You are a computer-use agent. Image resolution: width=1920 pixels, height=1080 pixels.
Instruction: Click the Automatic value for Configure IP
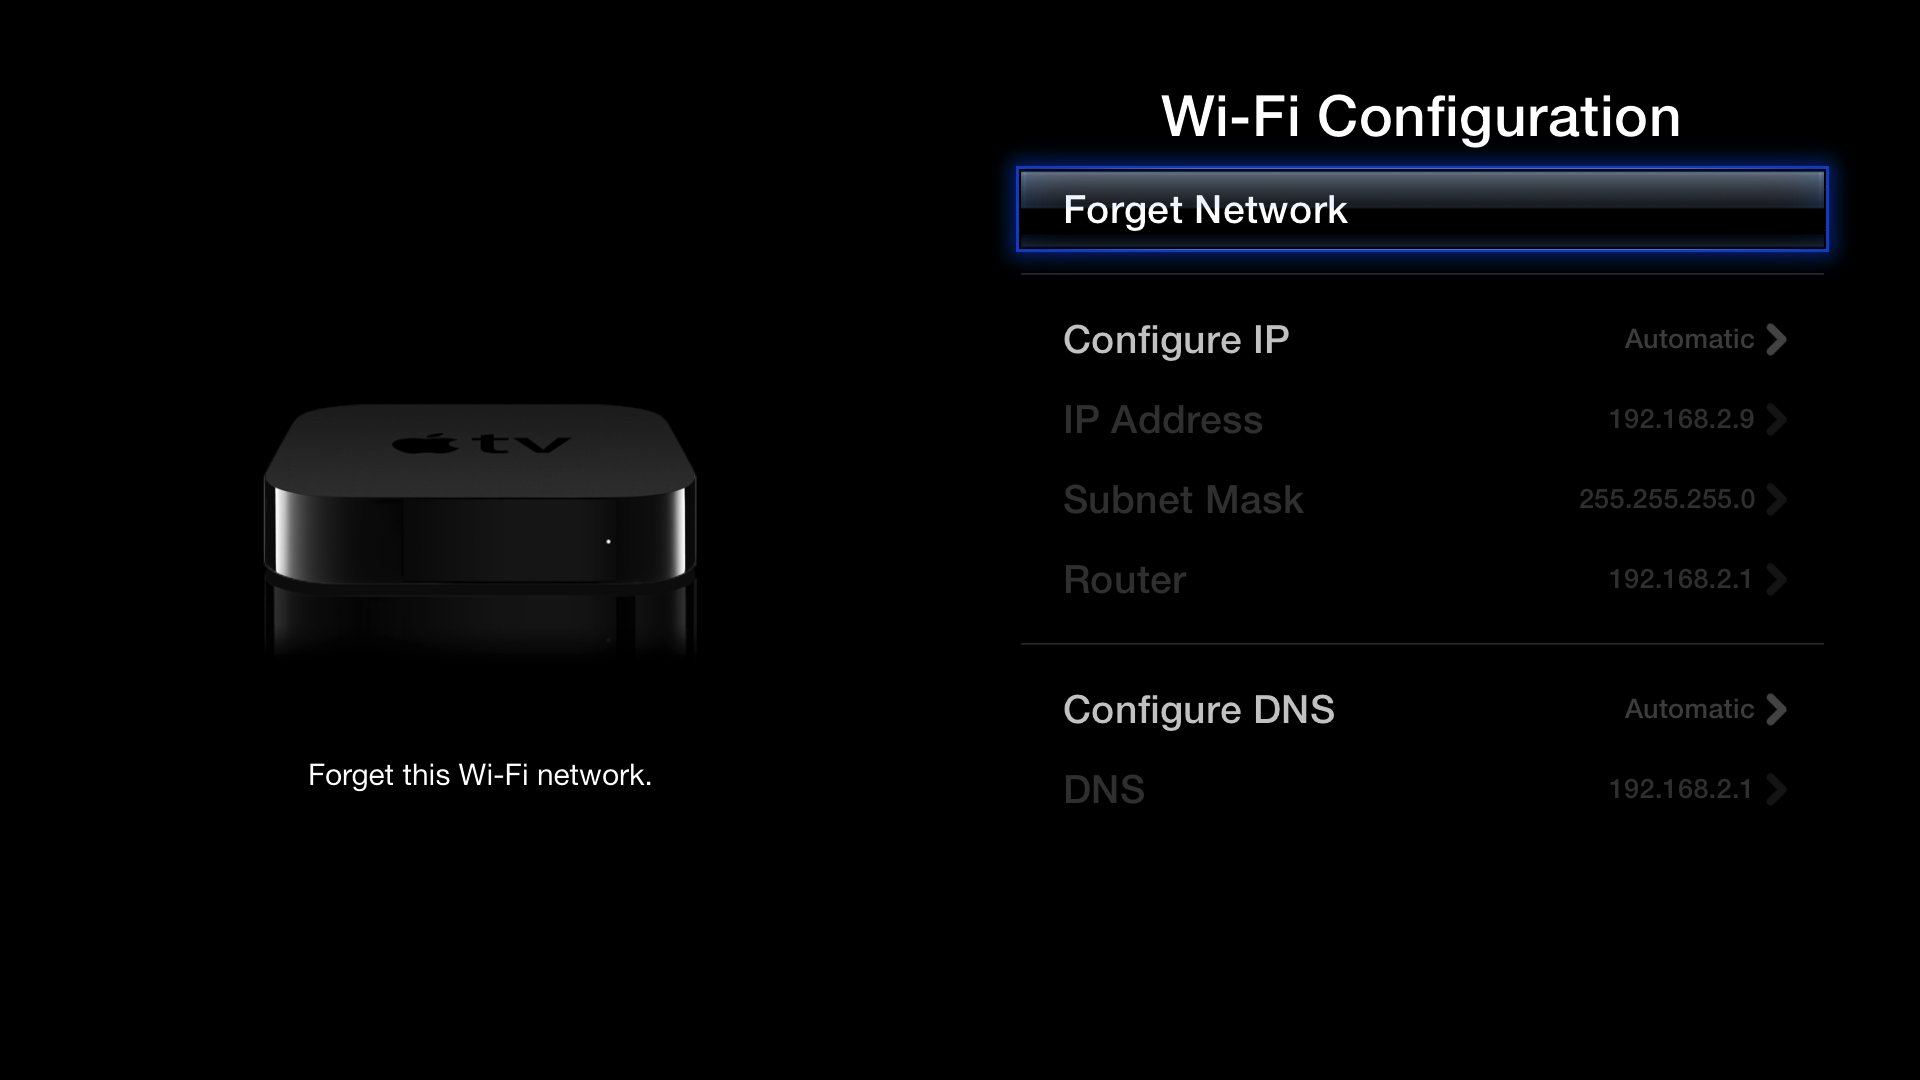click(1689, 340)
